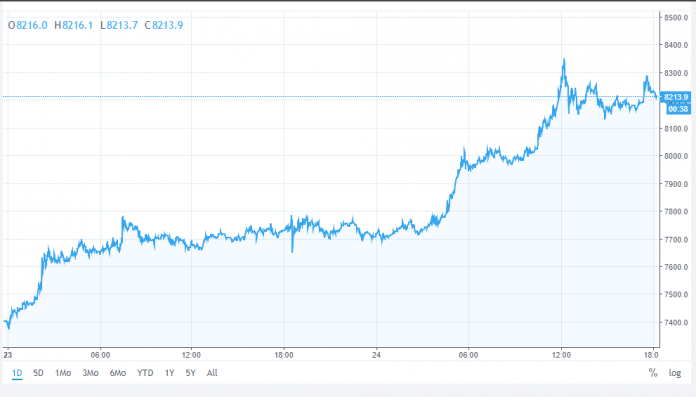Click the open value O8216.0 in legend
The height and width of the screenshot is (397, 696).
pos(28,25)
